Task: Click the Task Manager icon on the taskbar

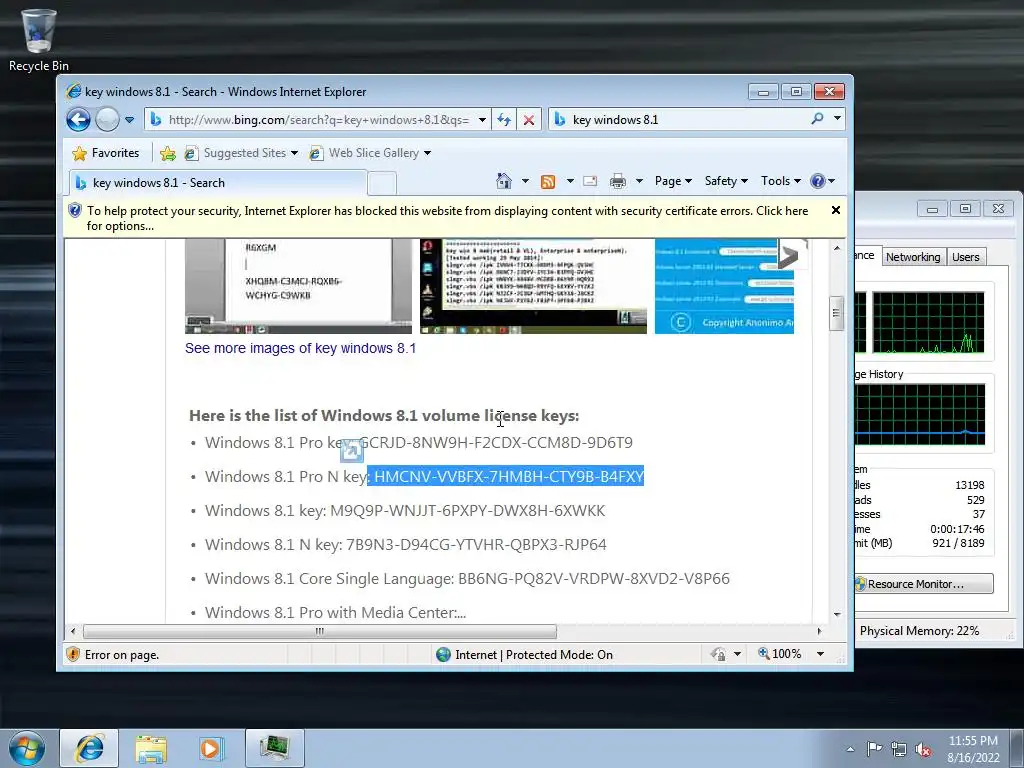Action: click(275, 748)
